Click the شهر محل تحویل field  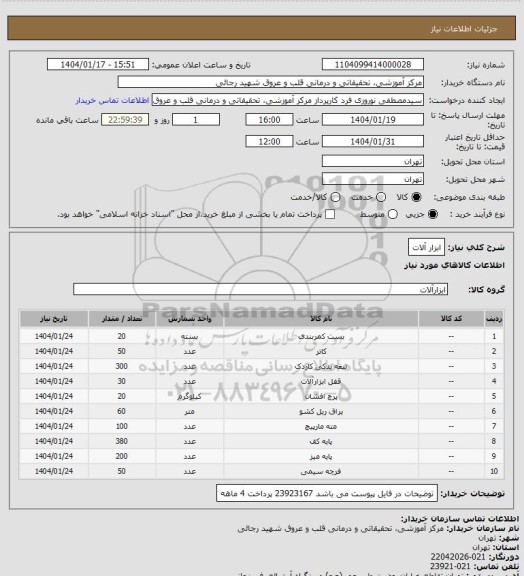pos(373,179)
